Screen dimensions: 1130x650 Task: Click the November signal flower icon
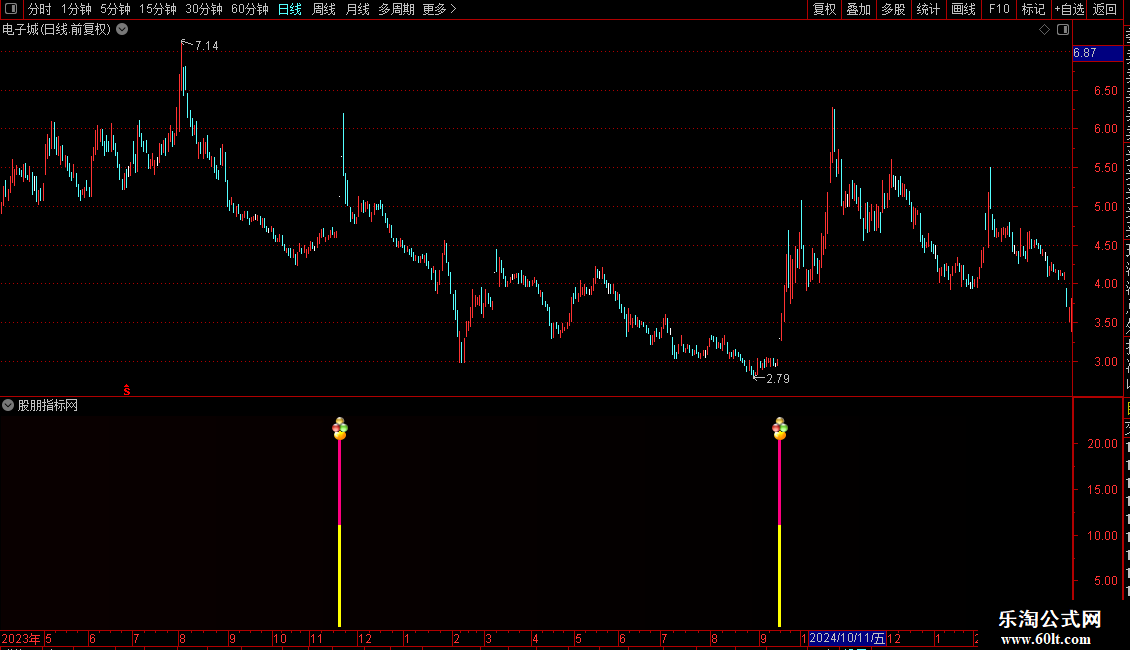[x=339, y=429]
